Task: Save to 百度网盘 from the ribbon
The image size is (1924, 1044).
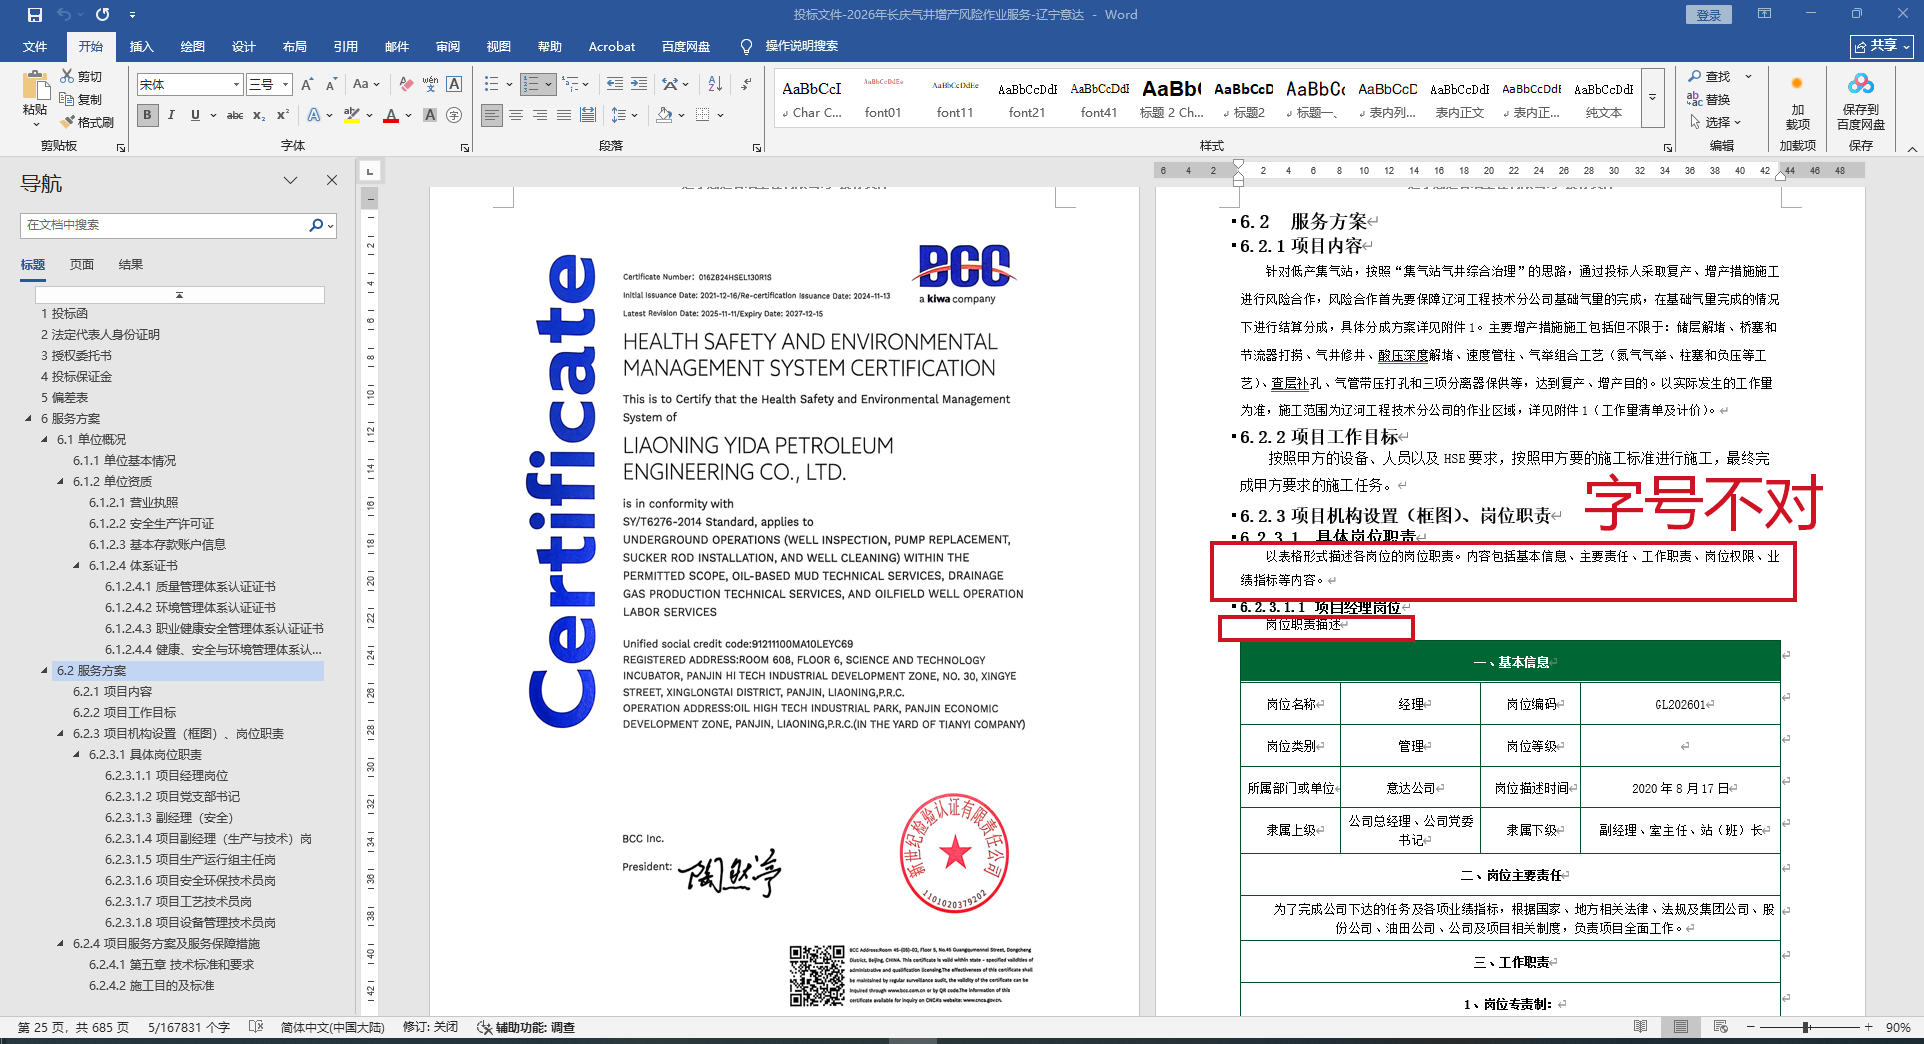Action: [x=1860, y=102]
